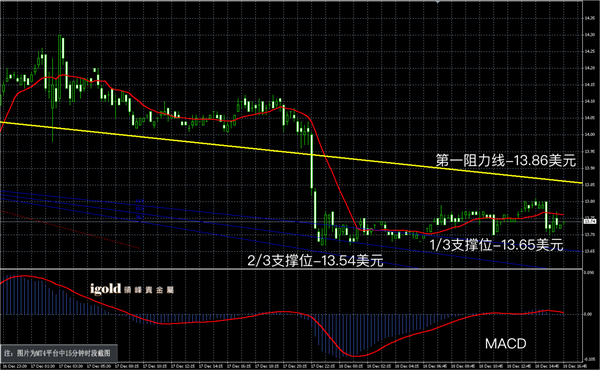600x370 pixels.
Task: Click the current price marker 13.74
Action: point(589,221)
